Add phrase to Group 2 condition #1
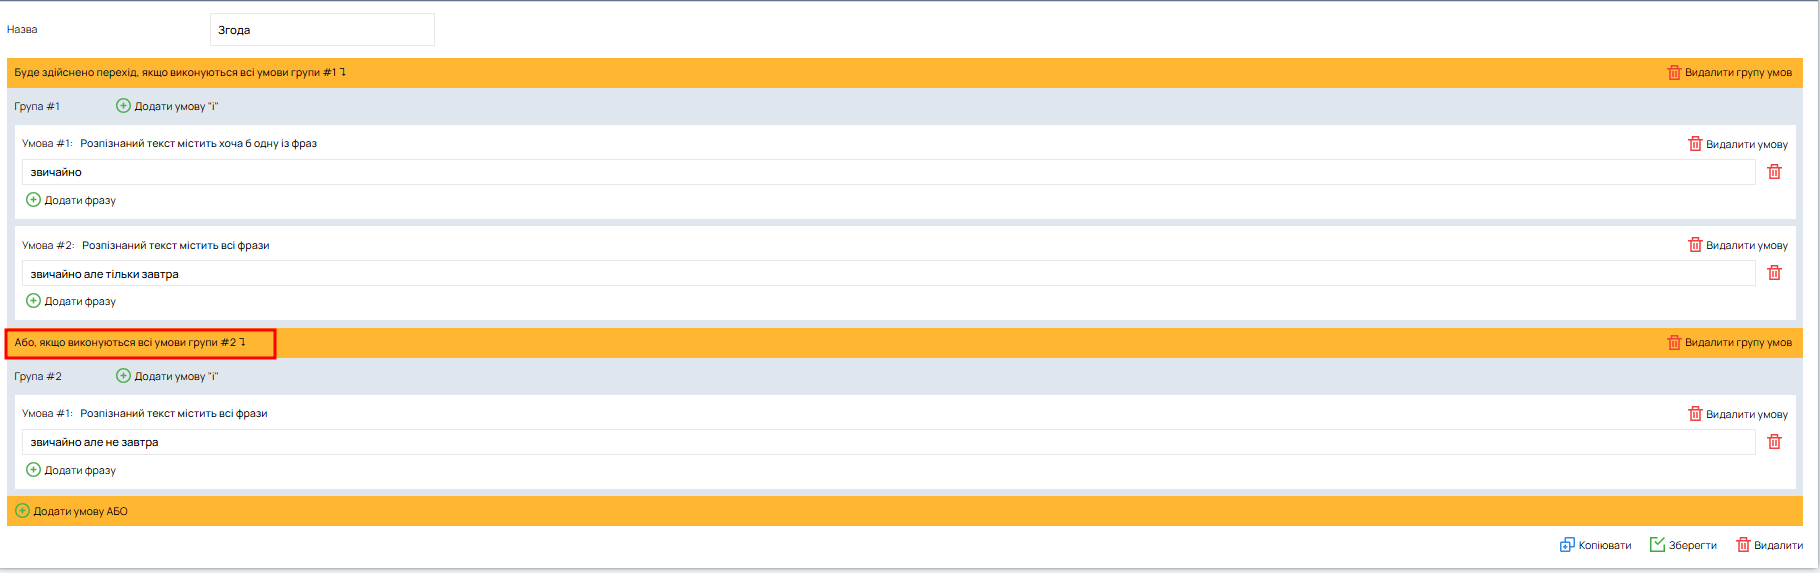Viewport: 1820px width, 573px height. 71,470
